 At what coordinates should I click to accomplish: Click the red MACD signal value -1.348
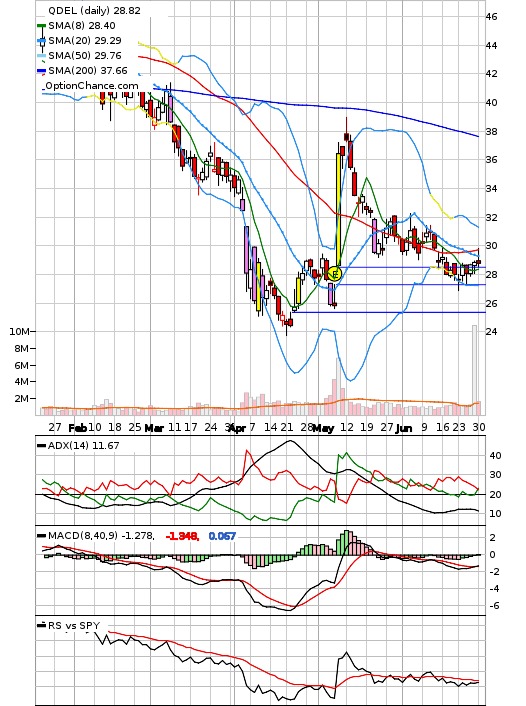pos(182,536)
